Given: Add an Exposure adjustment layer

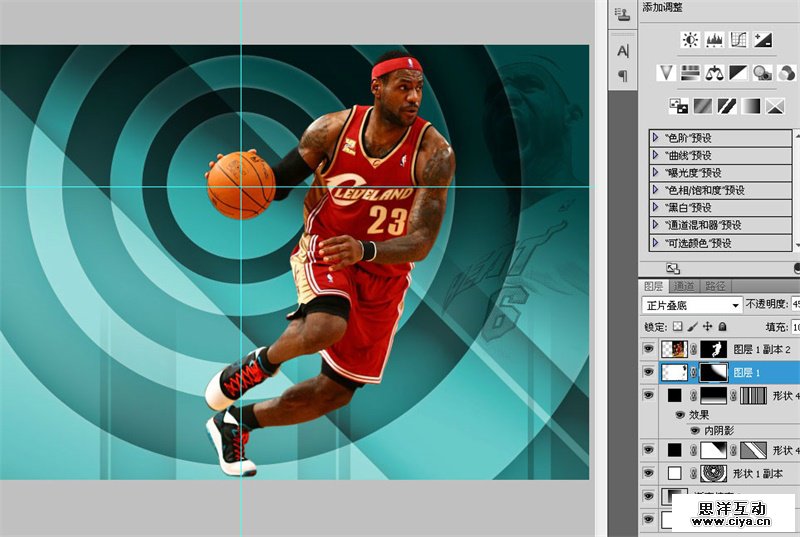Looking at the screenshot, I should (763, 40).
